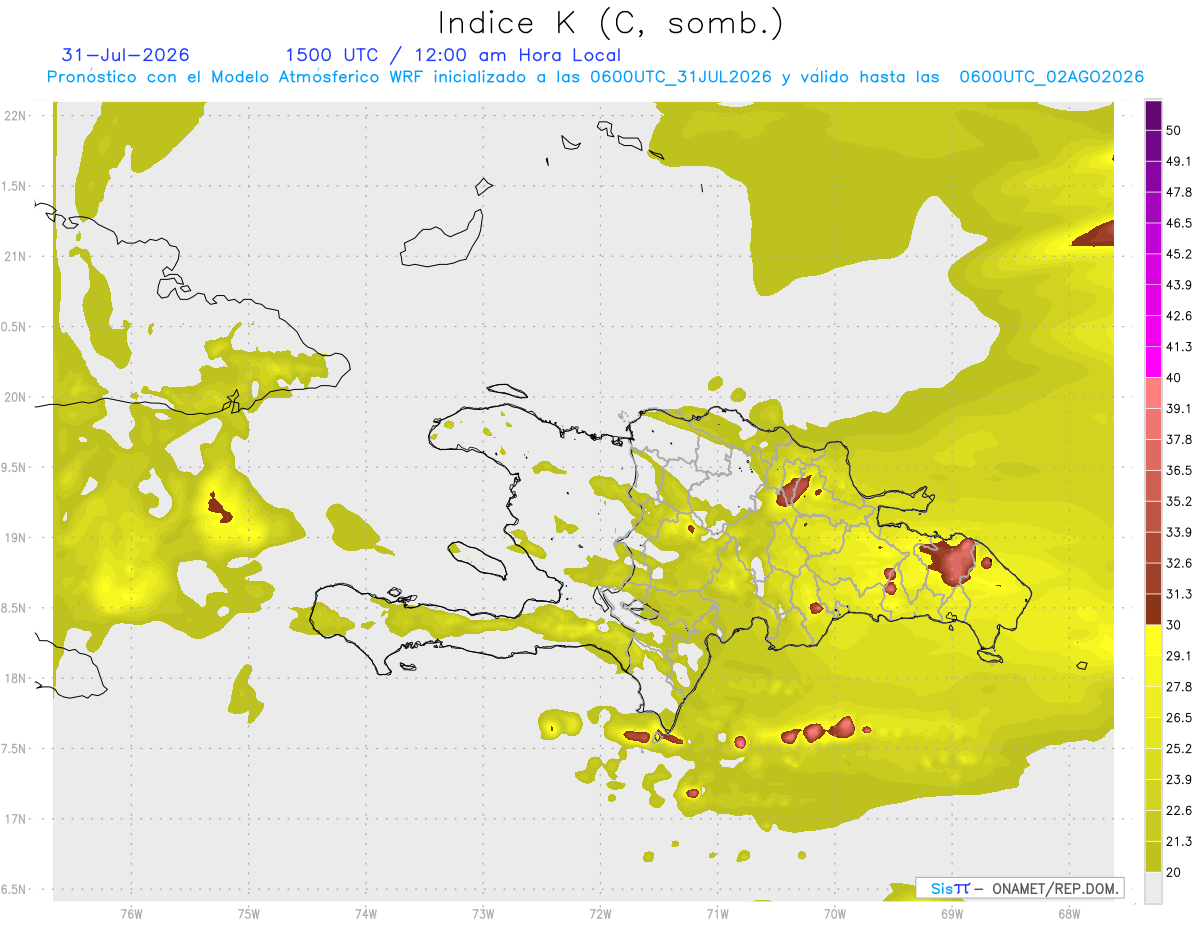1200x927 pixels.
Task: Click the "22.6" colorbar label
Action: [1179, 811]
